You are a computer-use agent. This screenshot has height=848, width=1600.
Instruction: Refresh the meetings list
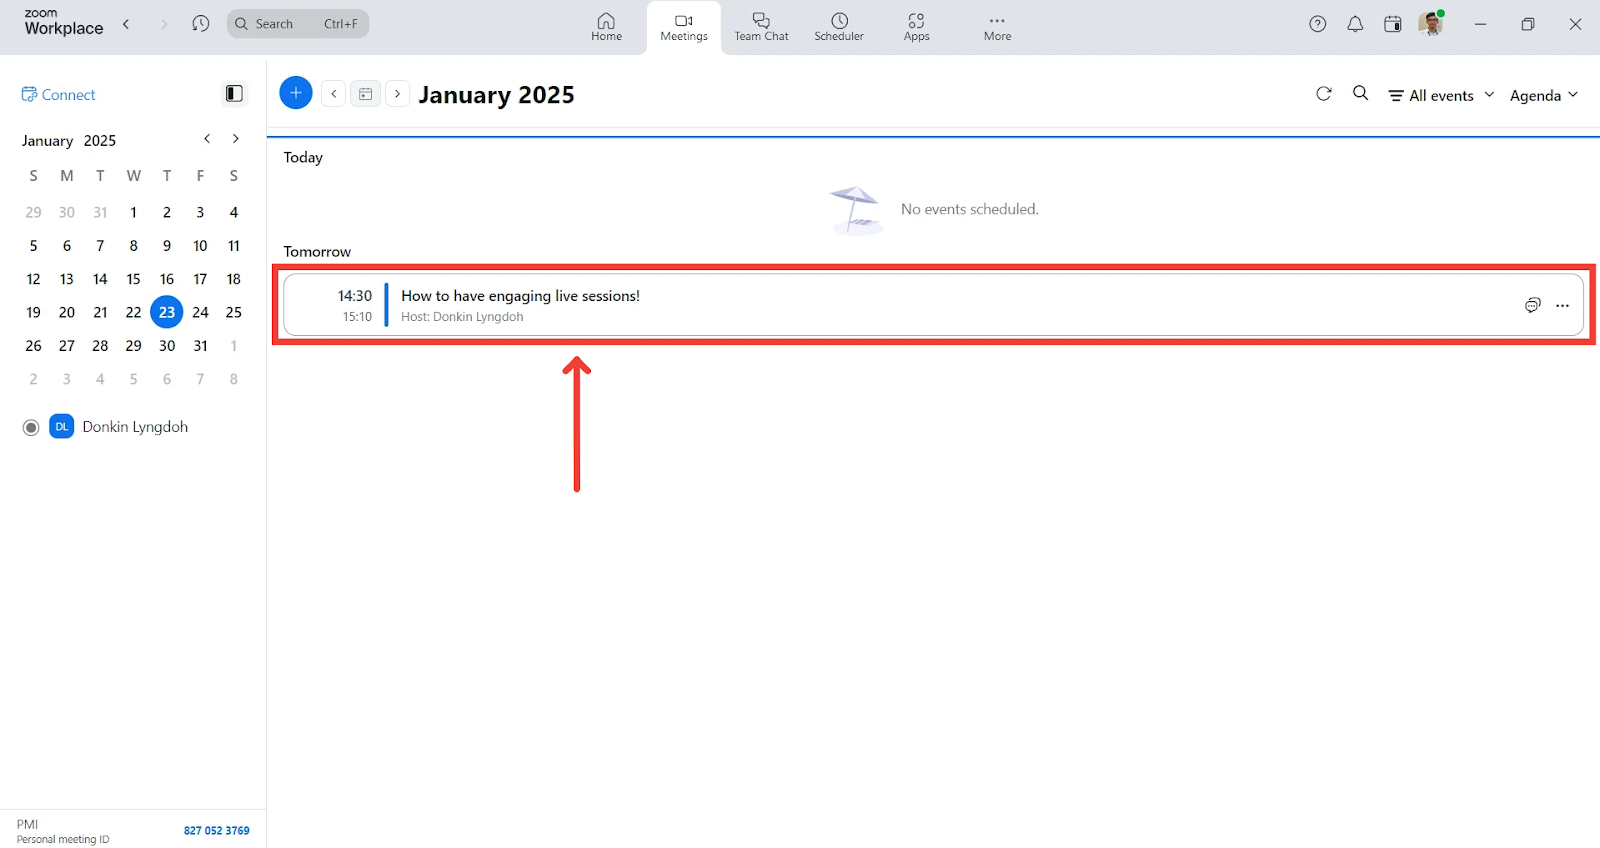(1324, 94)
